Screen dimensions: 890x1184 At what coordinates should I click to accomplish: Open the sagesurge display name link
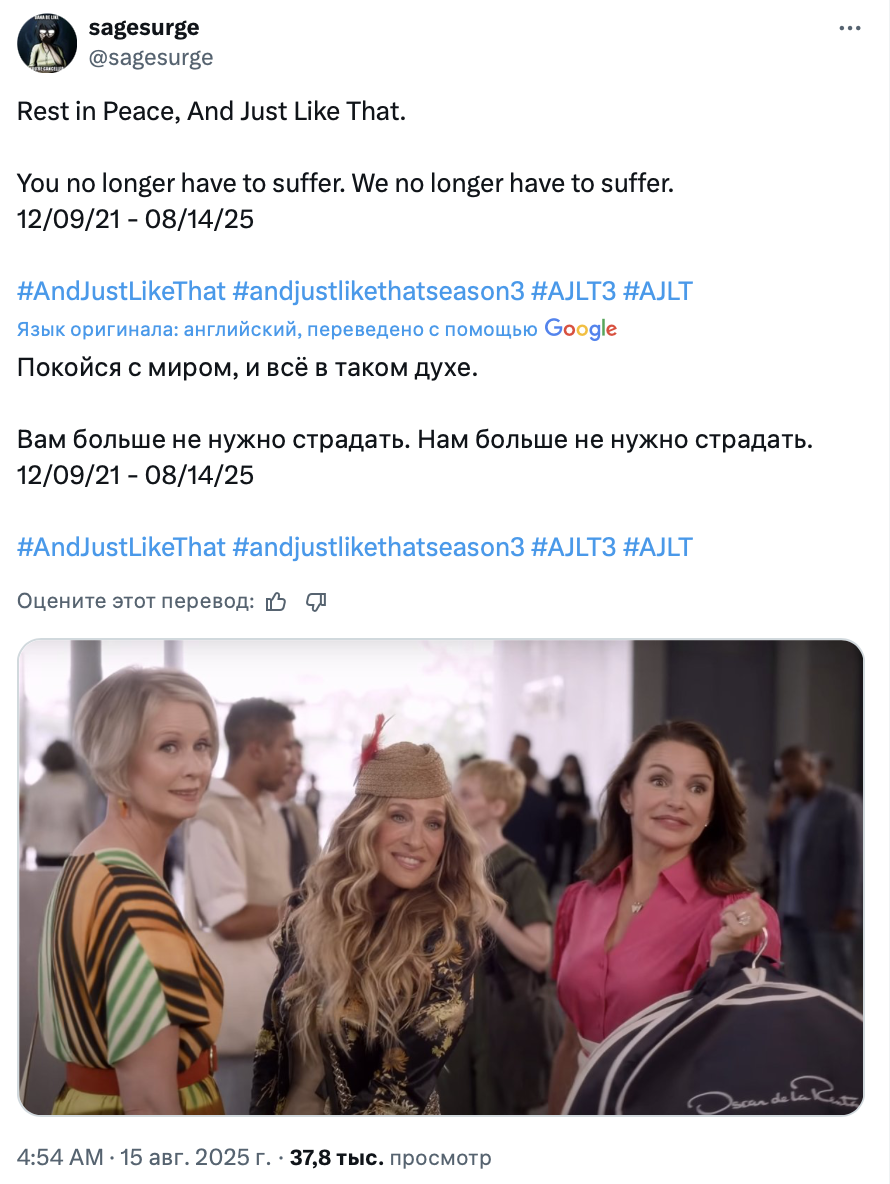144,28
